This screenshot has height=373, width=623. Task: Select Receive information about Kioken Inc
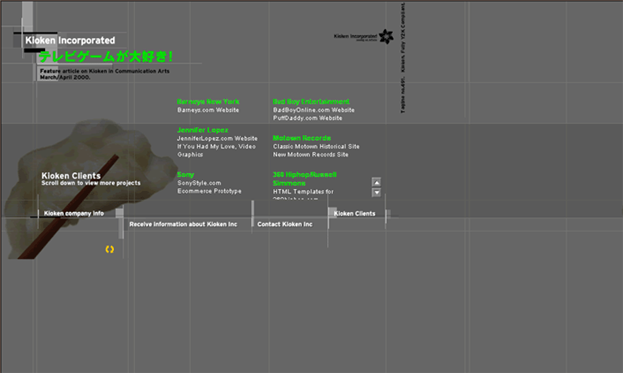[x=183, y=224]
